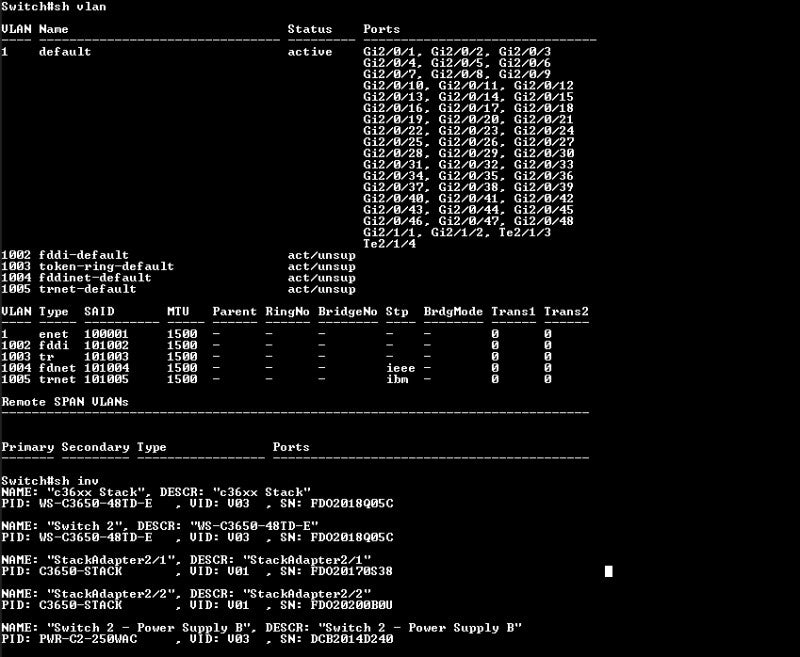Click the 'ieee' Stp value

pyautogui.click(x=401, y=368)
